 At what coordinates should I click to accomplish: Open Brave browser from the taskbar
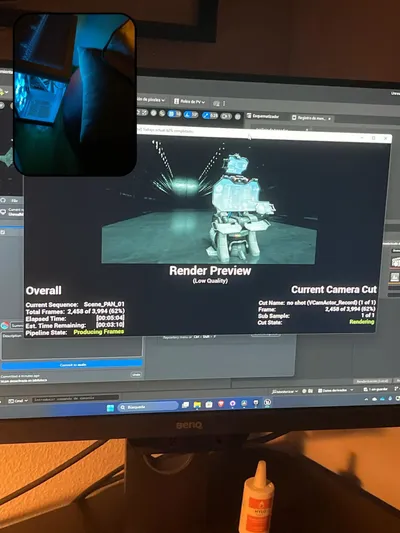221,403
